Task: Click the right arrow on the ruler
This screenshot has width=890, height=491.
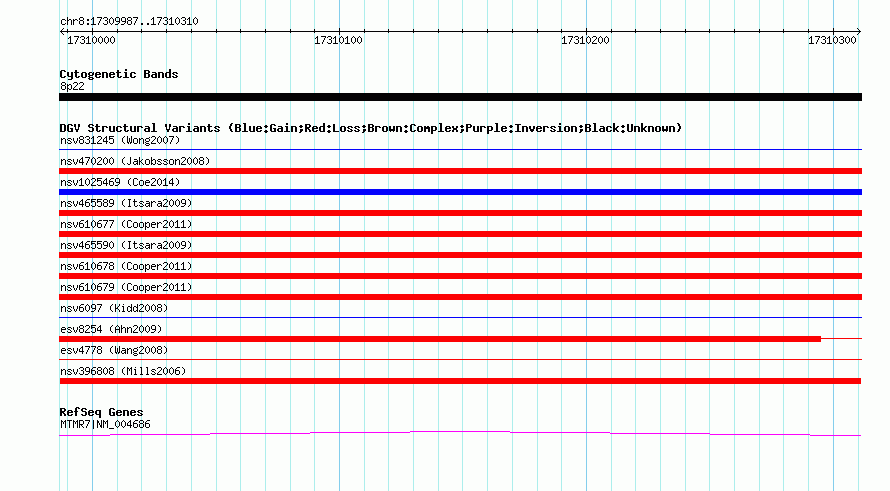Action: click(x=859, y=32)
